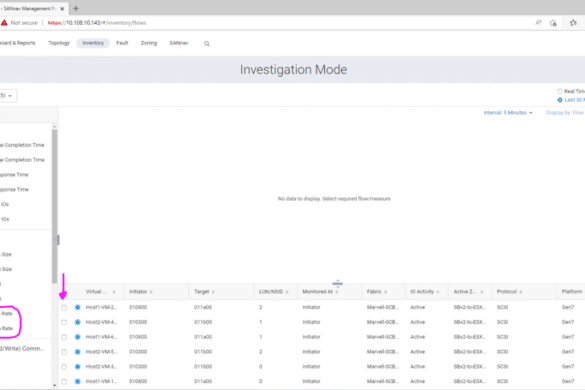
Task: Click Host1-VM-6 virtual machine name
Action: pos(101,337)
